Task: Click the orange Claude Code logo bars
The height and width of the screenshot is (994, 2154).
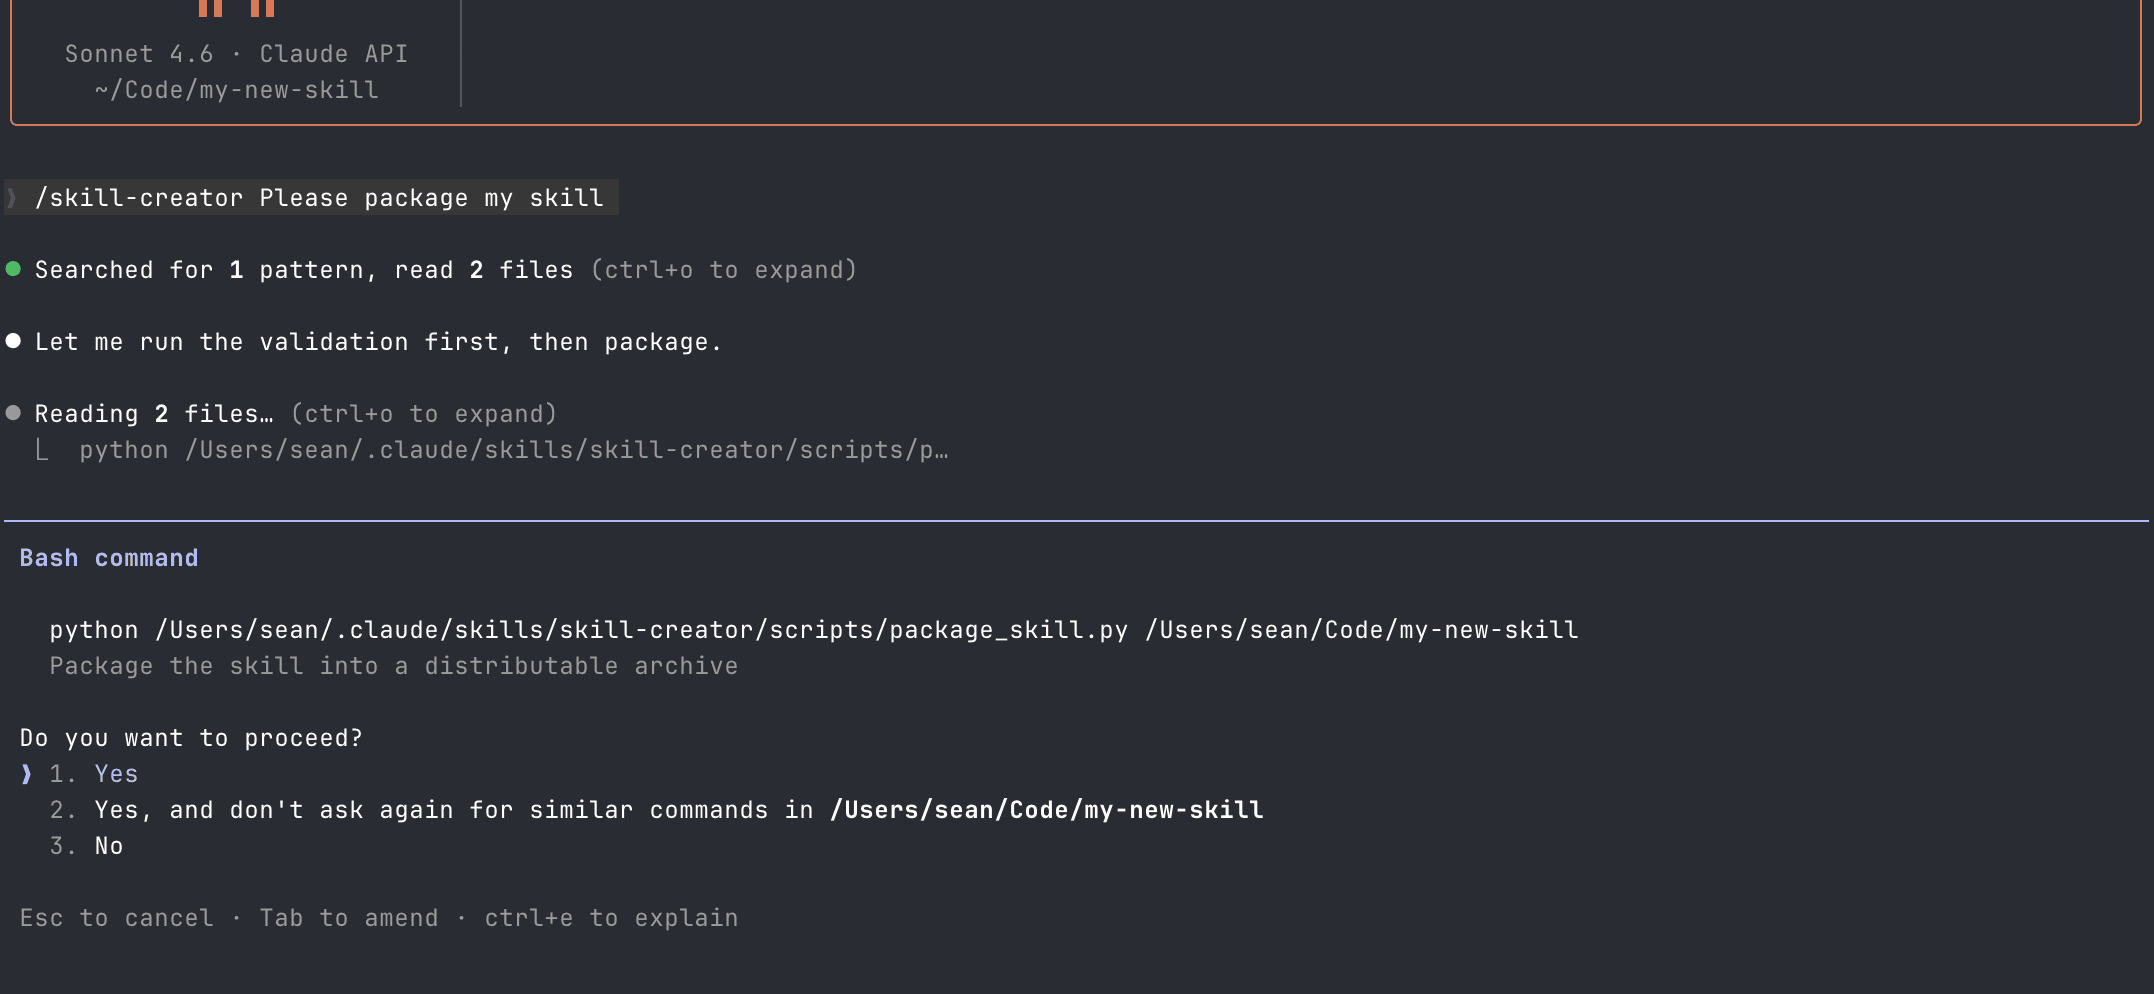Action: point(233,10)
